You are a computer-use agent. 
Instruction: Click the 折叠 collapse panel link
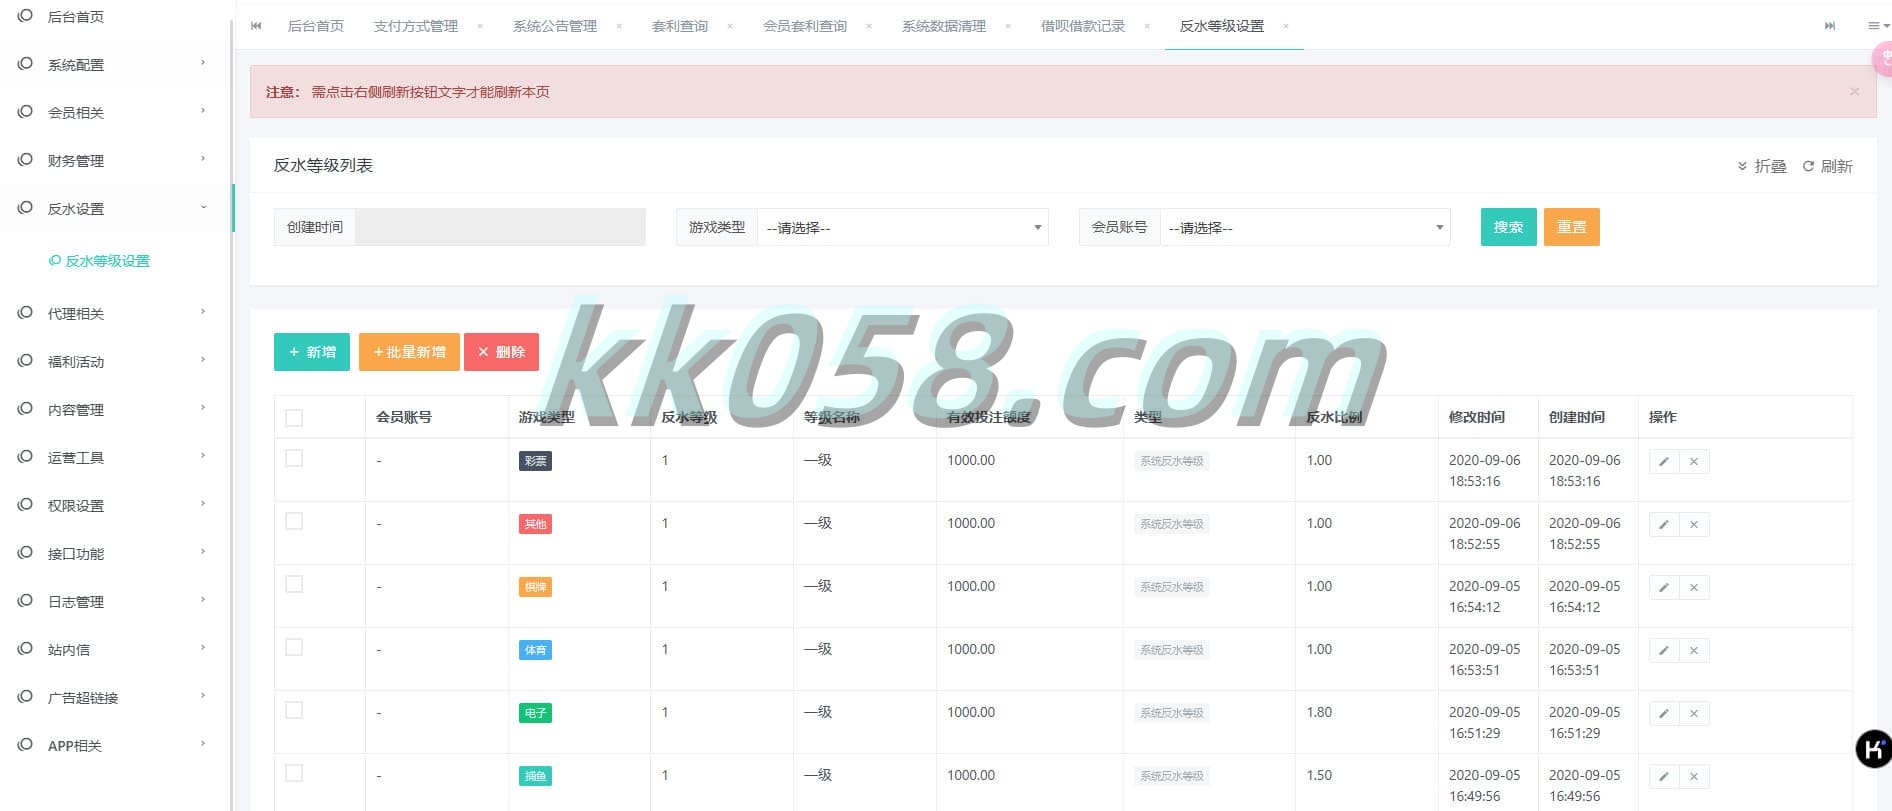point(1762,166)
